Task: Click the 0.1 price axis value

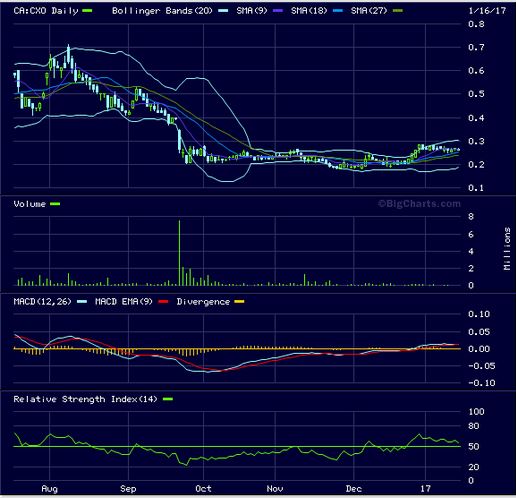Action: coord(476,188)
